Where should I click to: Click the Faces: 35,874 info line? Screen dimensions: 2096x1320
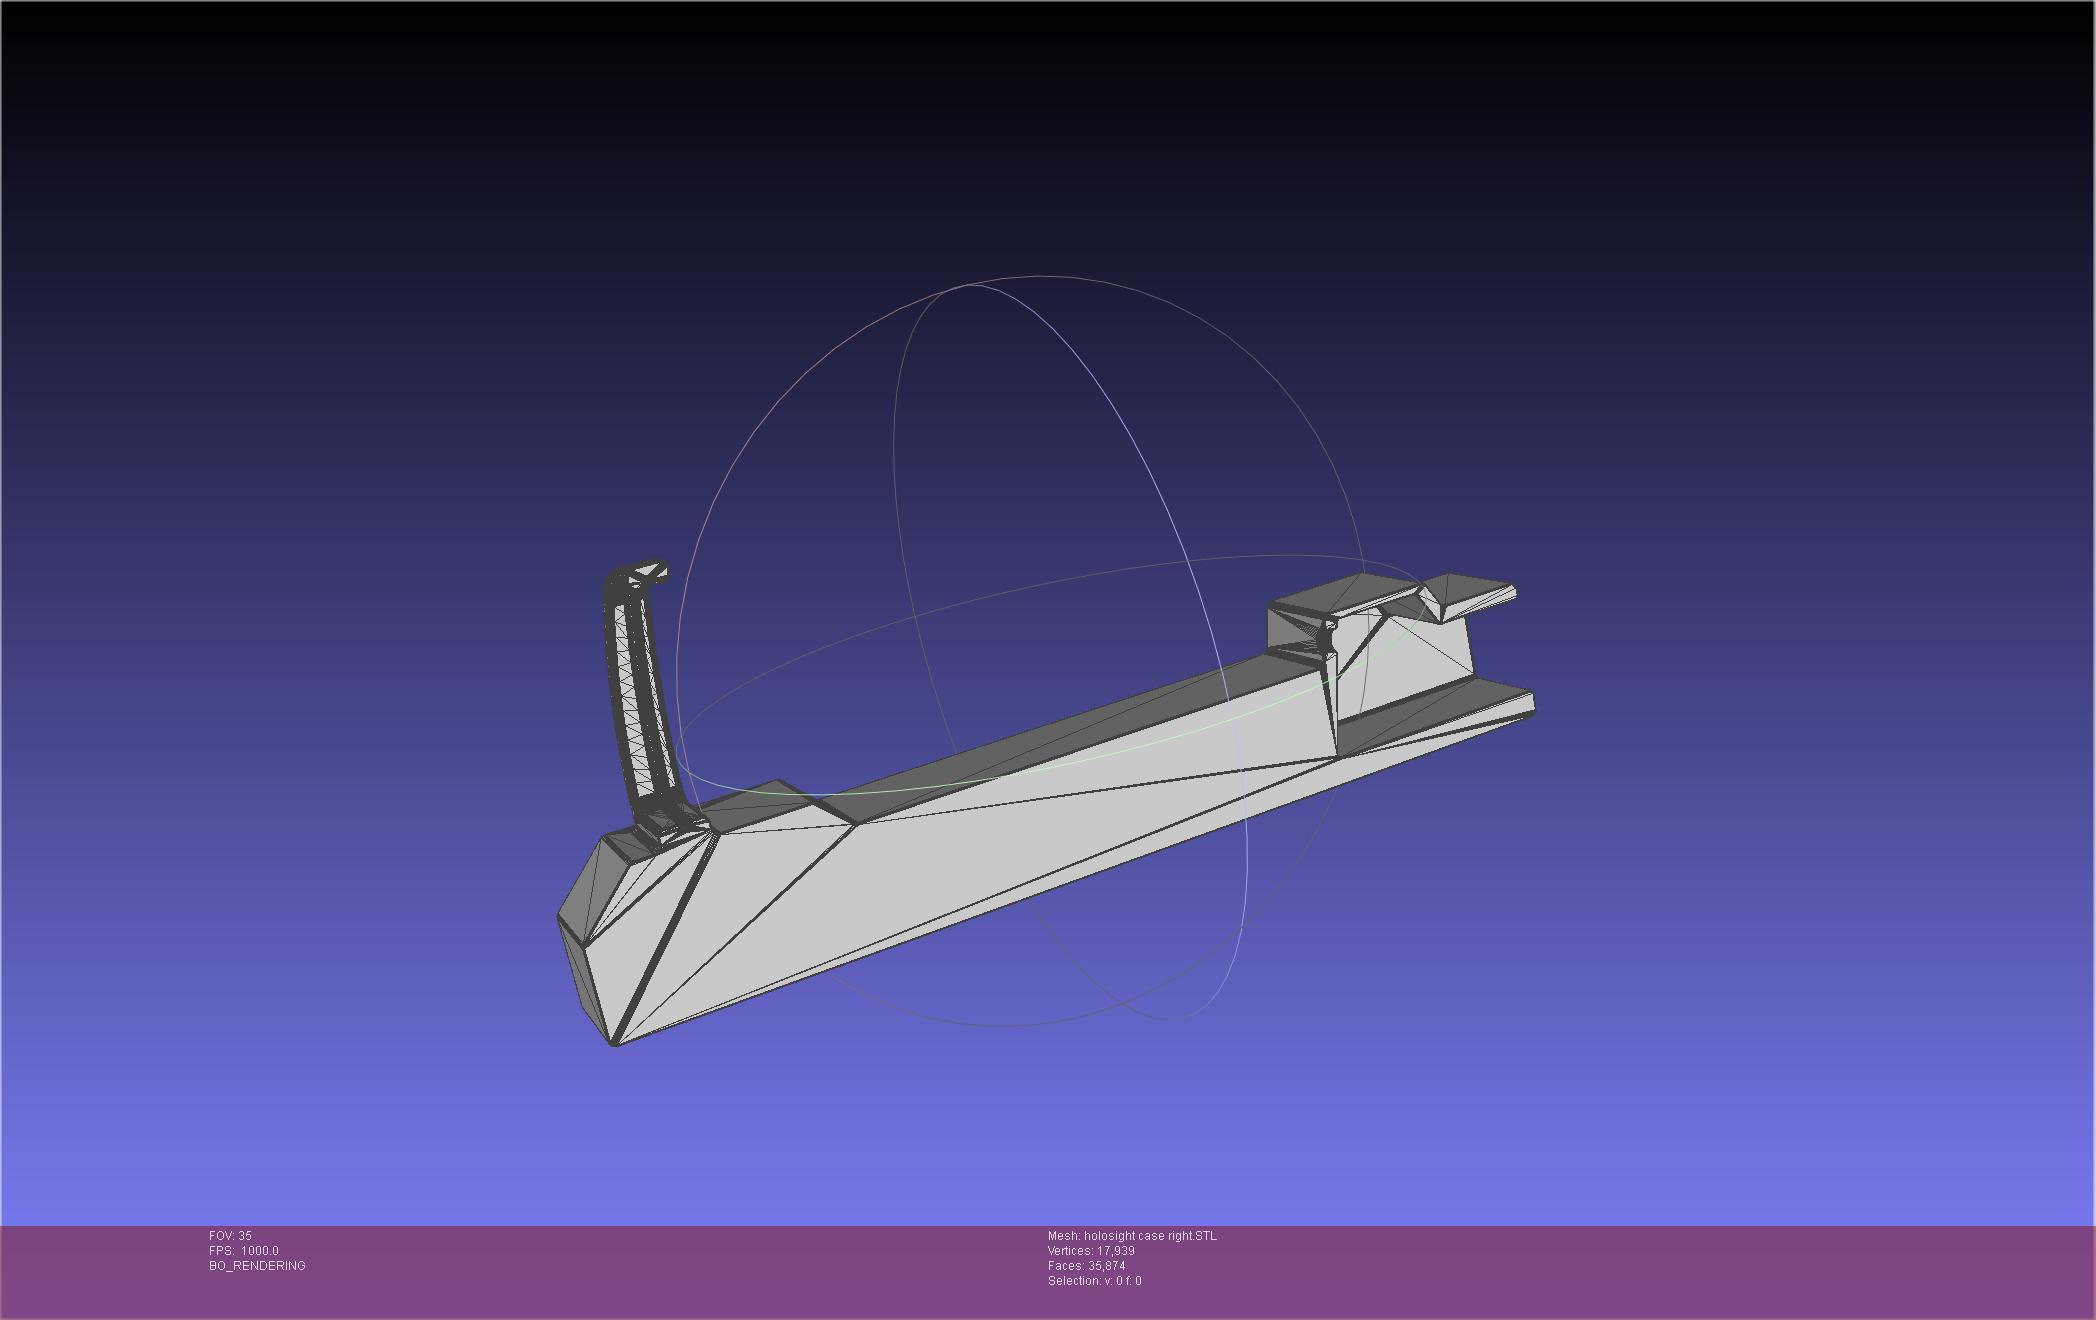click(x=1086, y=1266)
